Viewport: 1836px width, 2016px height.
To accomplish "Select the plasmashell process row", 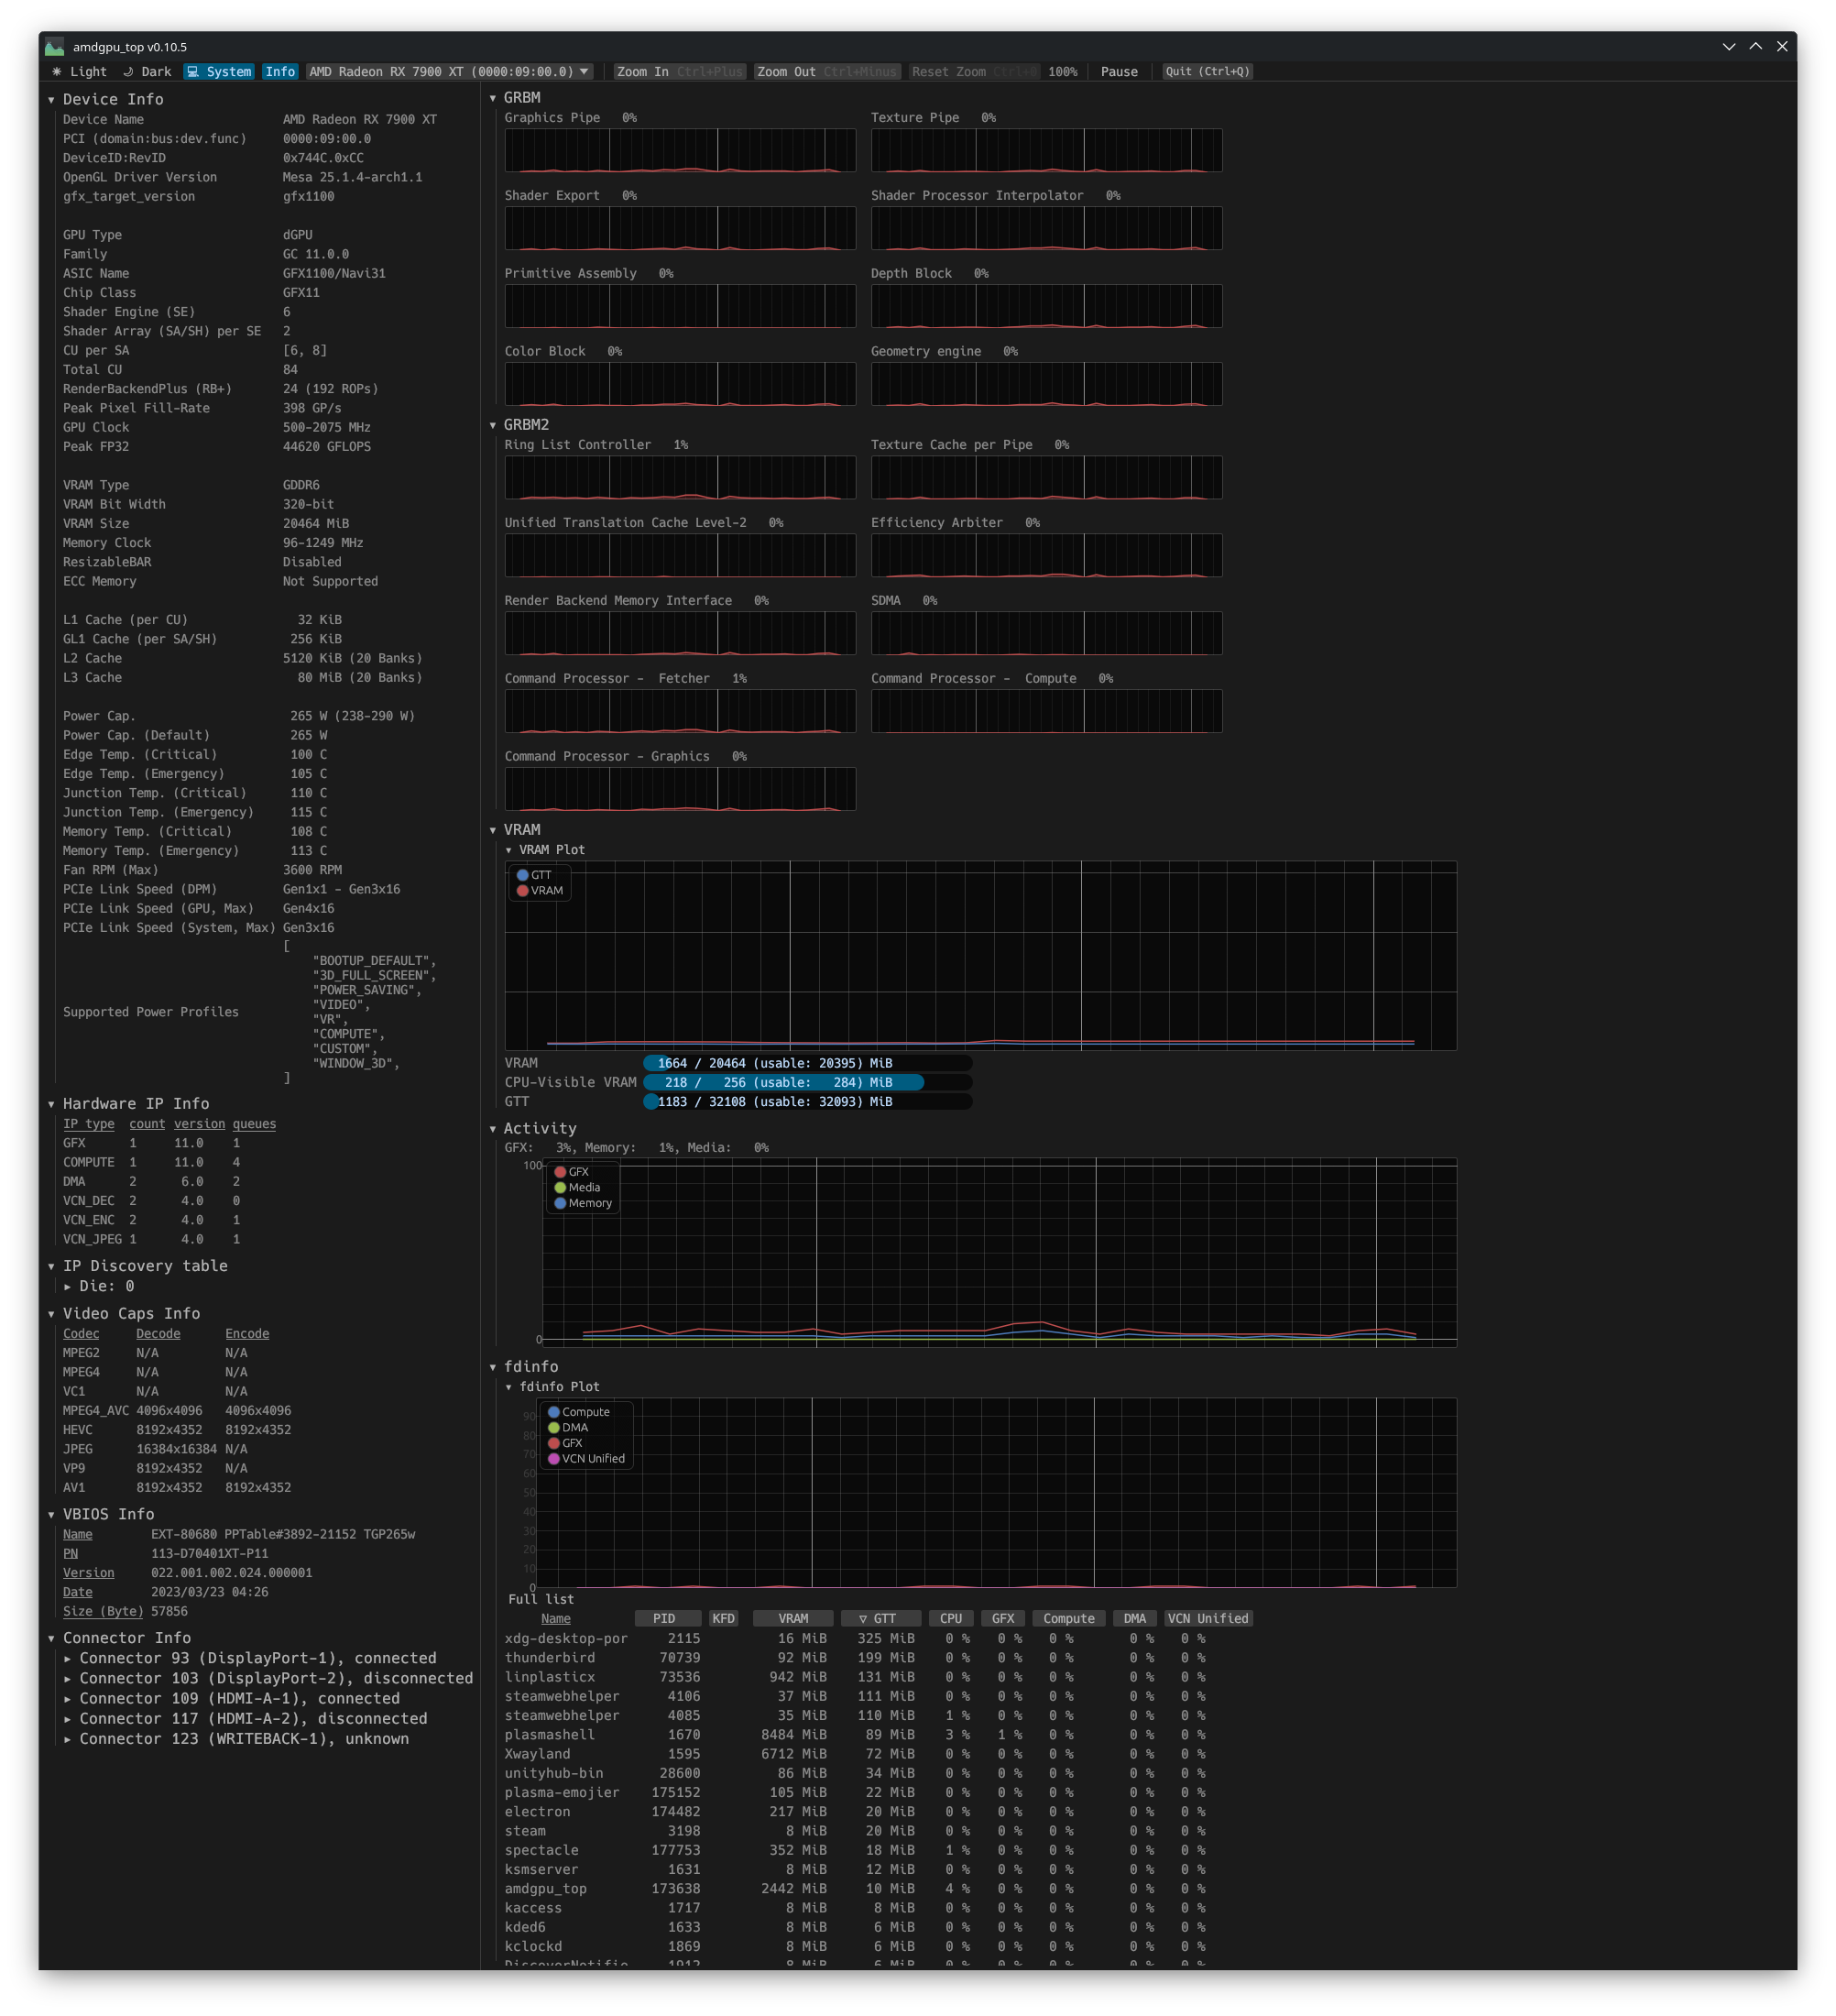I will (856, 1735).
